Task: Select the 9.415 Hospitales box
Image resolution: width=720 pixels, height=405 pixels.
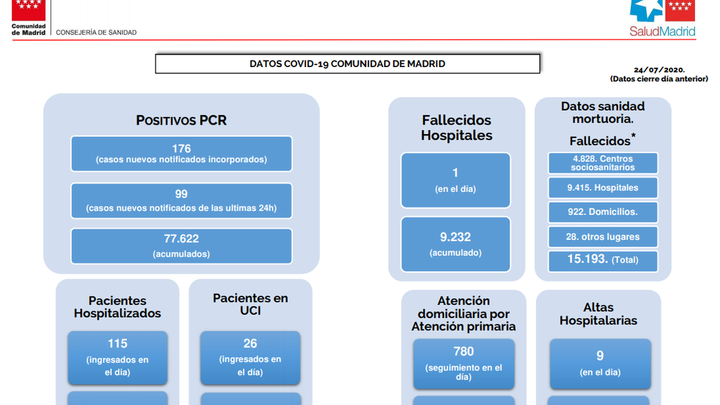Action: click(x=603, y=187)
